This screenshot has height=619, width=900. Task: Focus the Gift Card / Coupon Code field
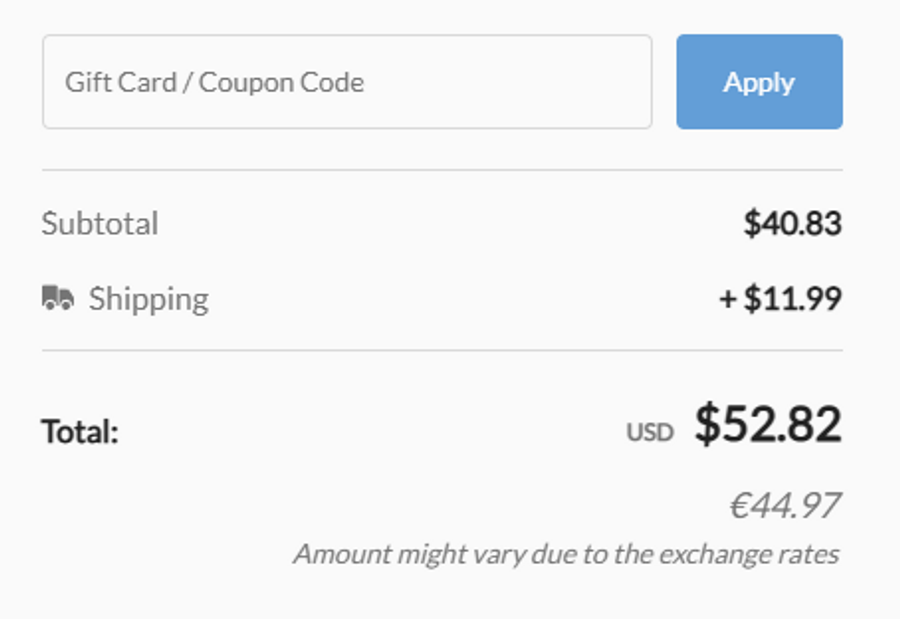point(347,82)
